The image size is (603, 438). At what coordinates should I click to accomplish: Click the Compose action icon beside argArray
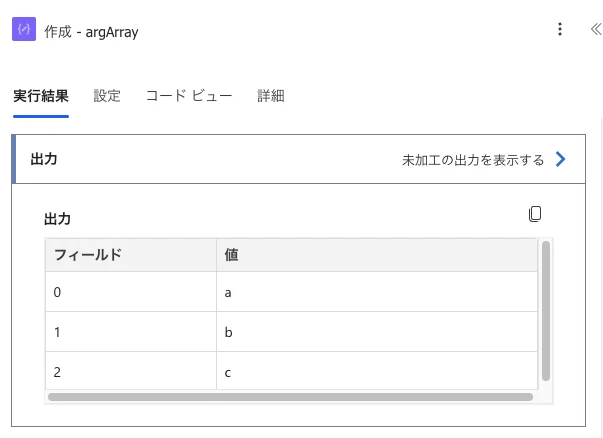click(24, 29)
